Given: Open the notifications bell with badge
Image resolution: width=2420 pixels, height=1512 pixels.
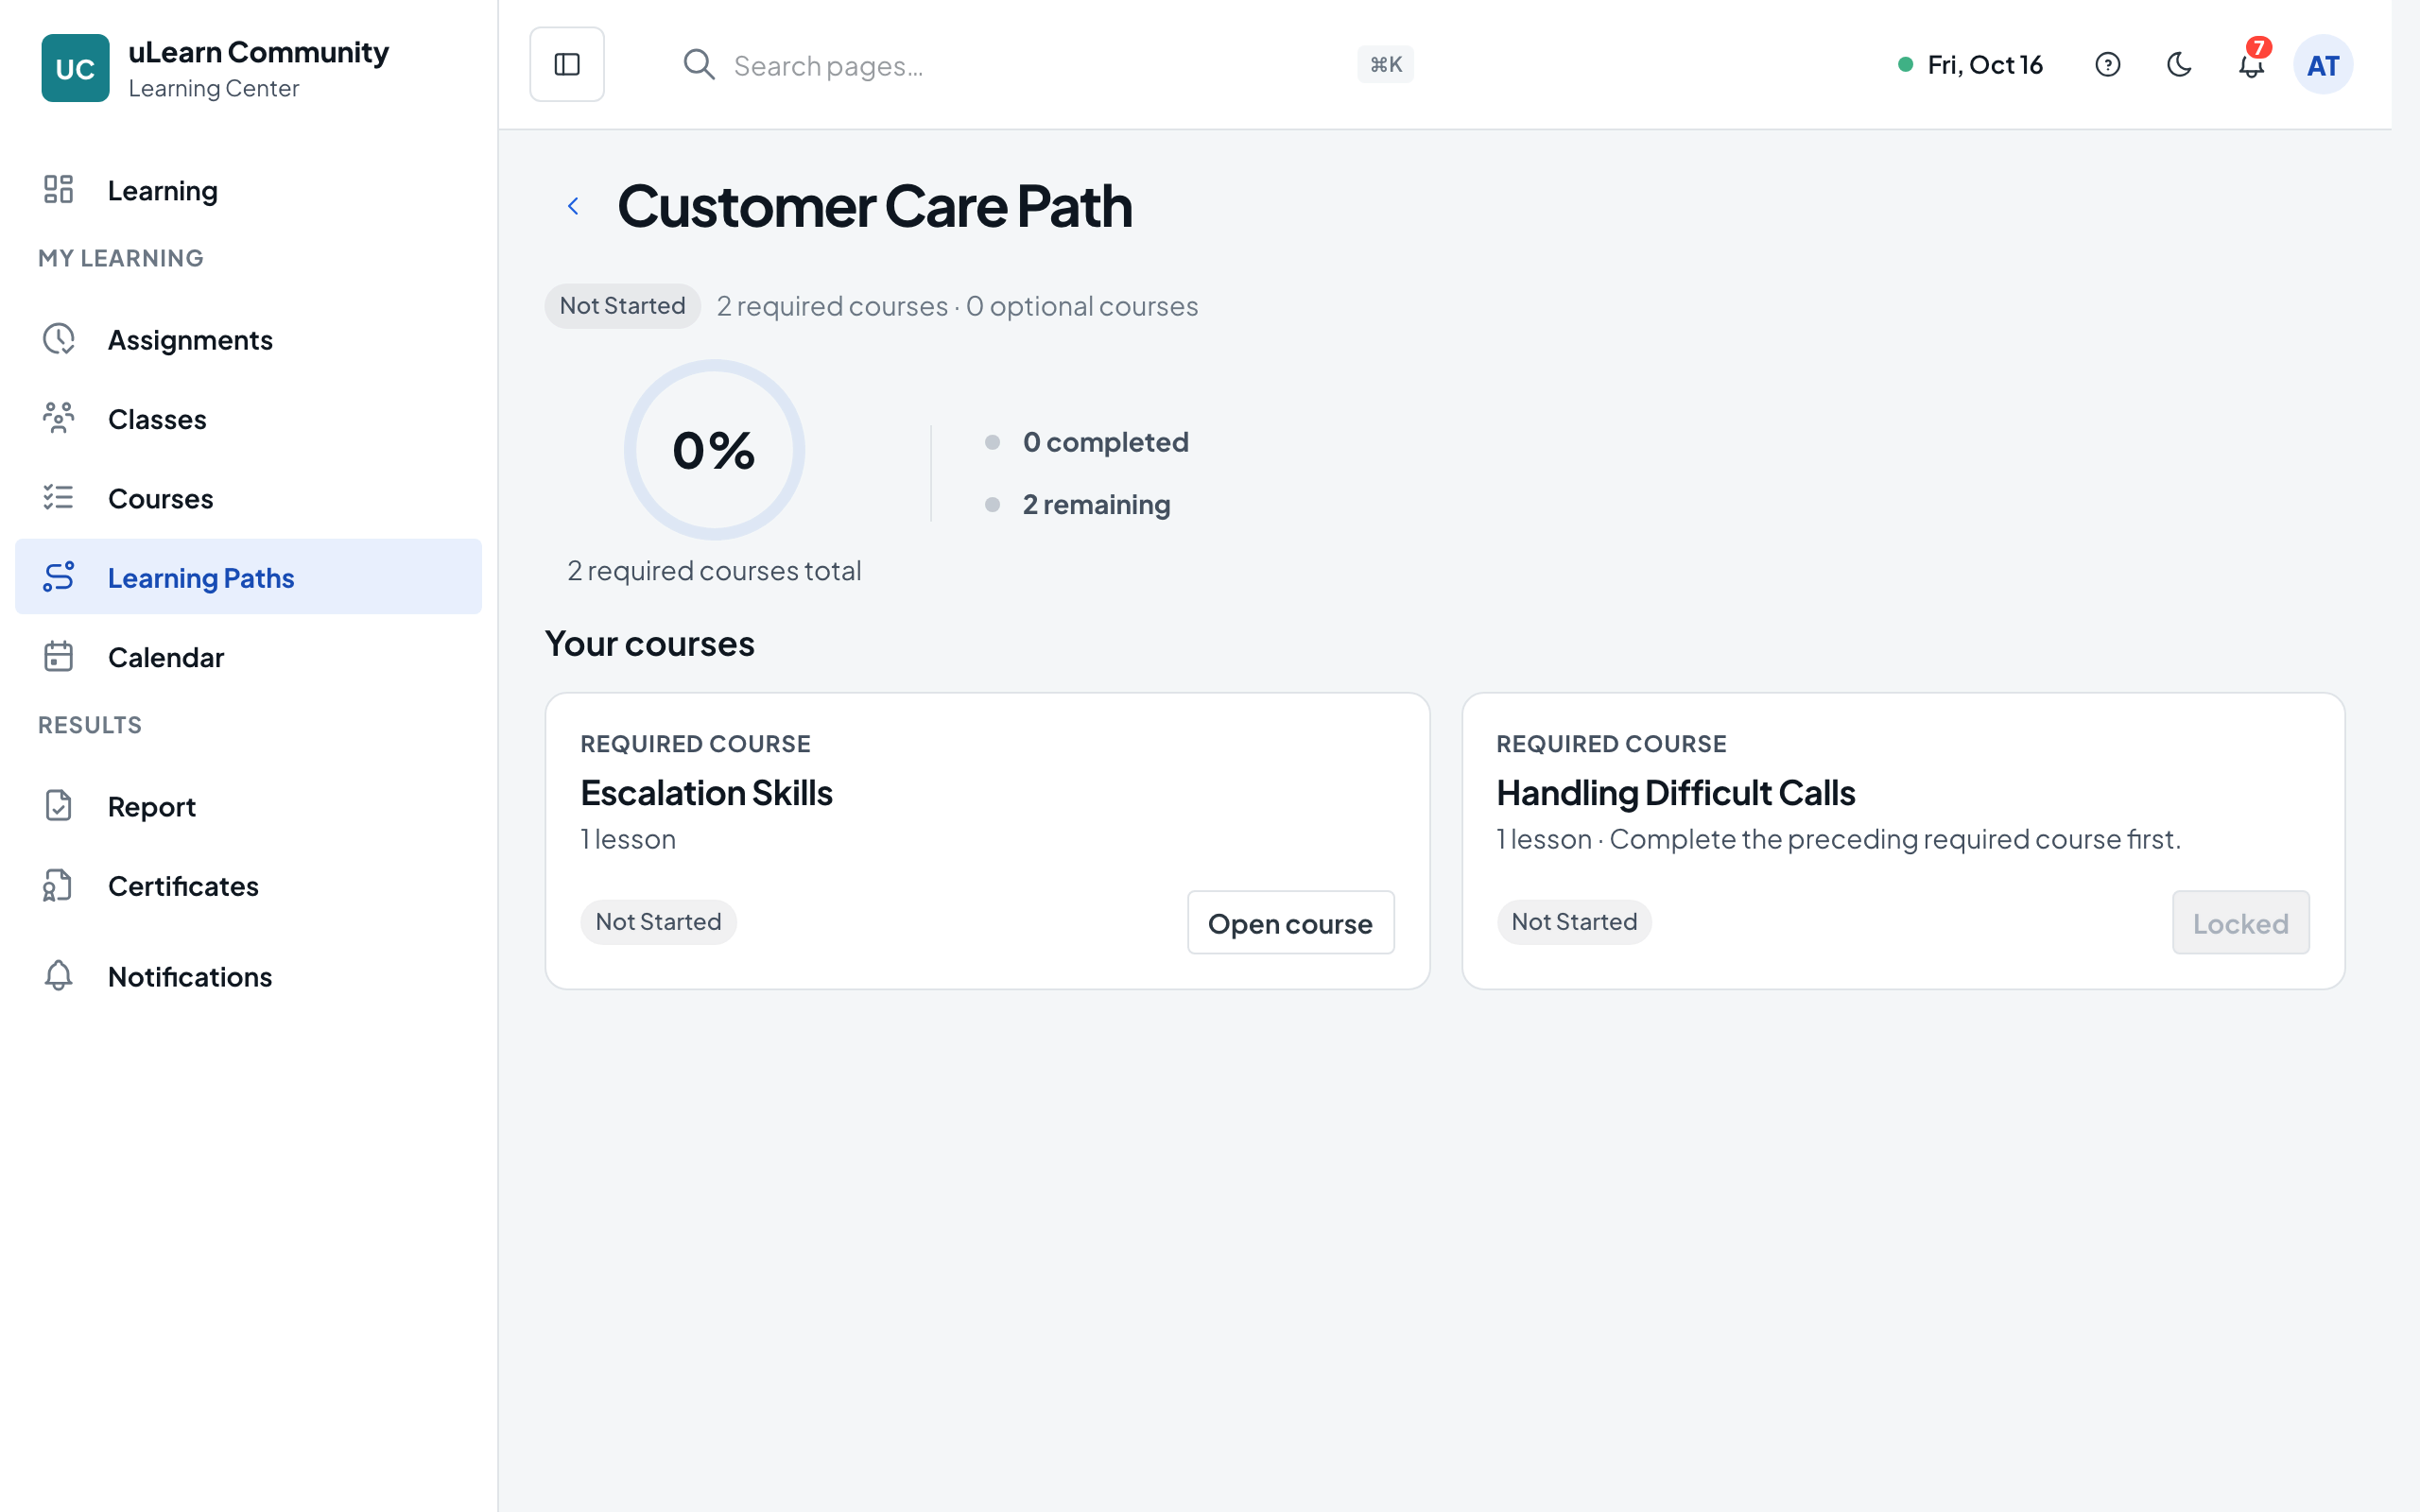Looking at the screenshot, I should pos(2252,62).
